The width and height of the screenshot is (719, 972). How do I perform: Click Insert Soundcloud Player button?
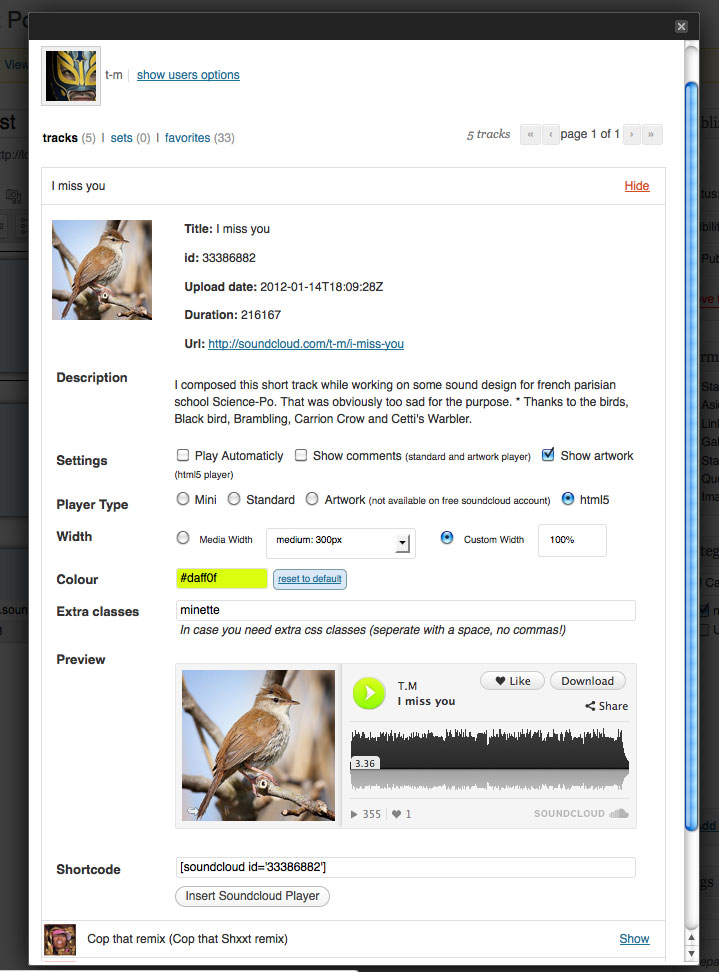point(252,896)
